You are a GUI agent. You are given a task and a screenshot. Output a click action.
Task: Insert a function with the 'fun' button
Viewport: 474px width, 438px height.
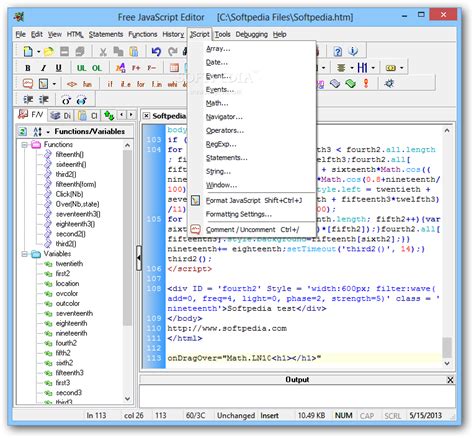(x=87, y=84)
